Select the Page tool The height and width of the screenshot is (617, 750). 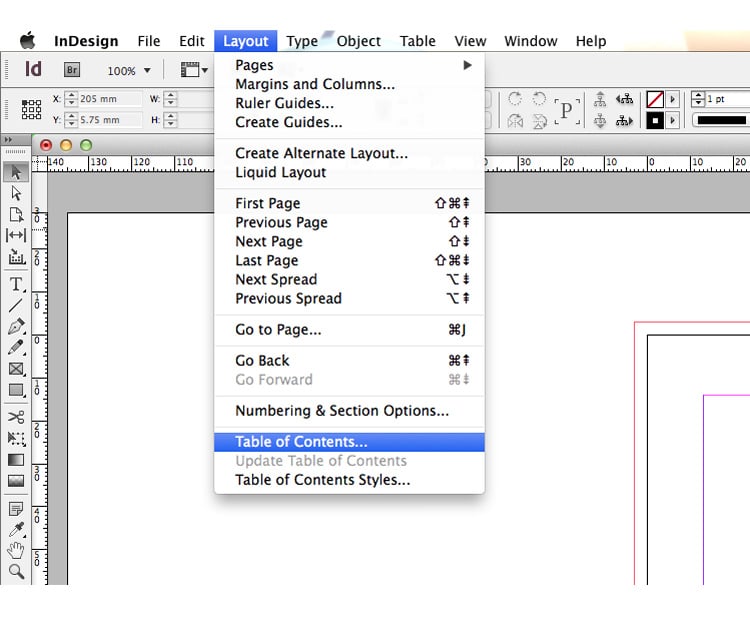[x=16, y=214]
